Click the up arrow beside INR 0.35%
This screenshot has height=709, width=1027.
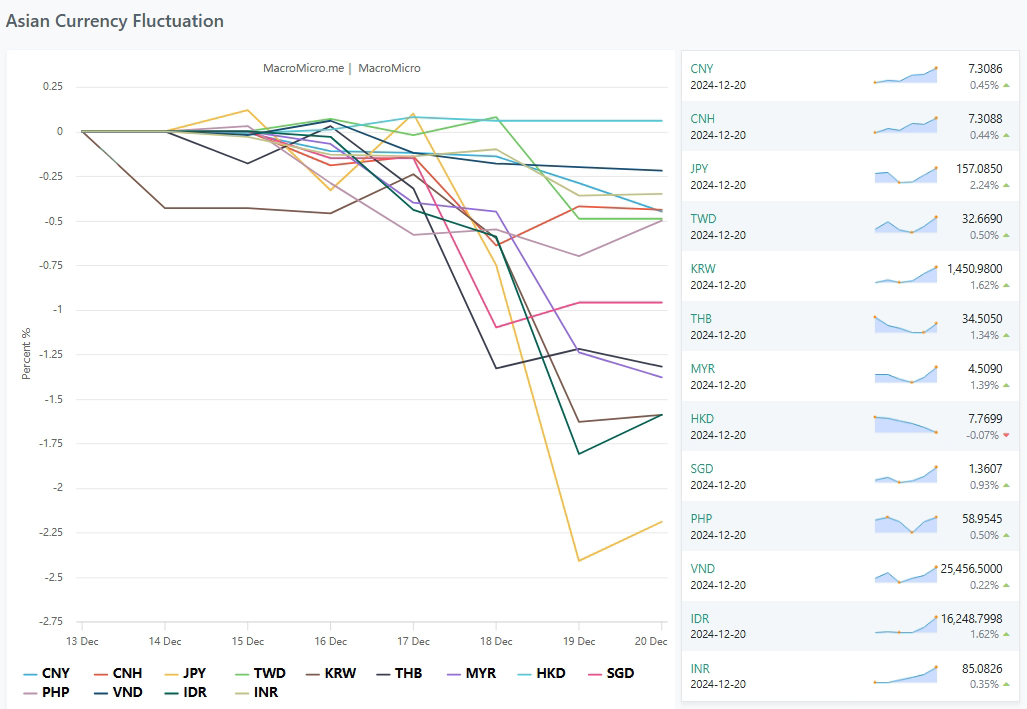pos(1006,685)
